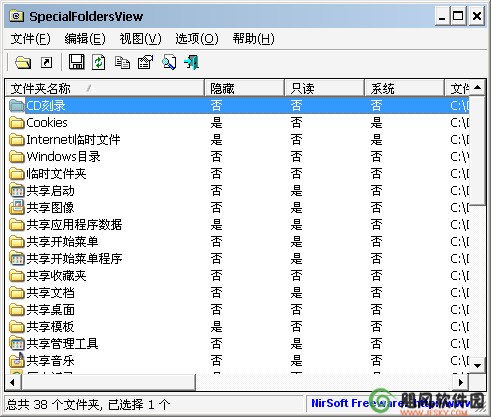The width and height of the screenshot is (491, 417).
Task: Click the 共享启动 folder icon
Action: 17,191
